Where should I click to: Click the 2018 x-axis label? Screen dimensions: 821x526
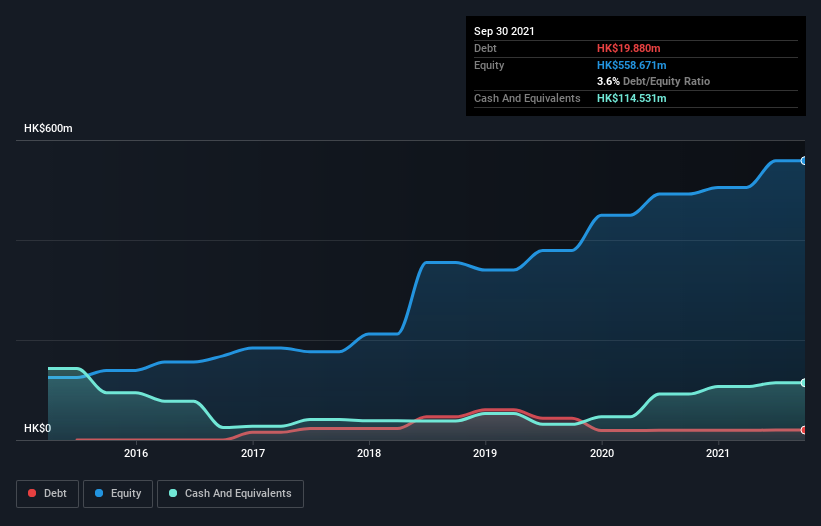pos(369,453)
